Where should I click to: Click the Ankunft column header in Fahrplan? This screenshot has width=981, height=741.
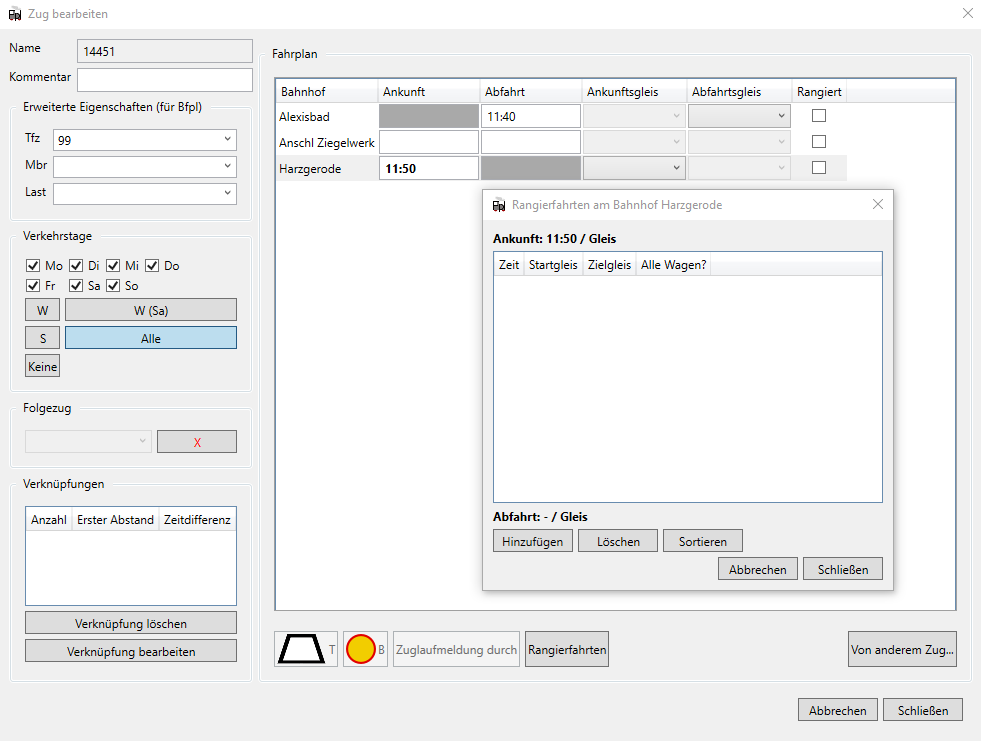click(x=429, y=91)
